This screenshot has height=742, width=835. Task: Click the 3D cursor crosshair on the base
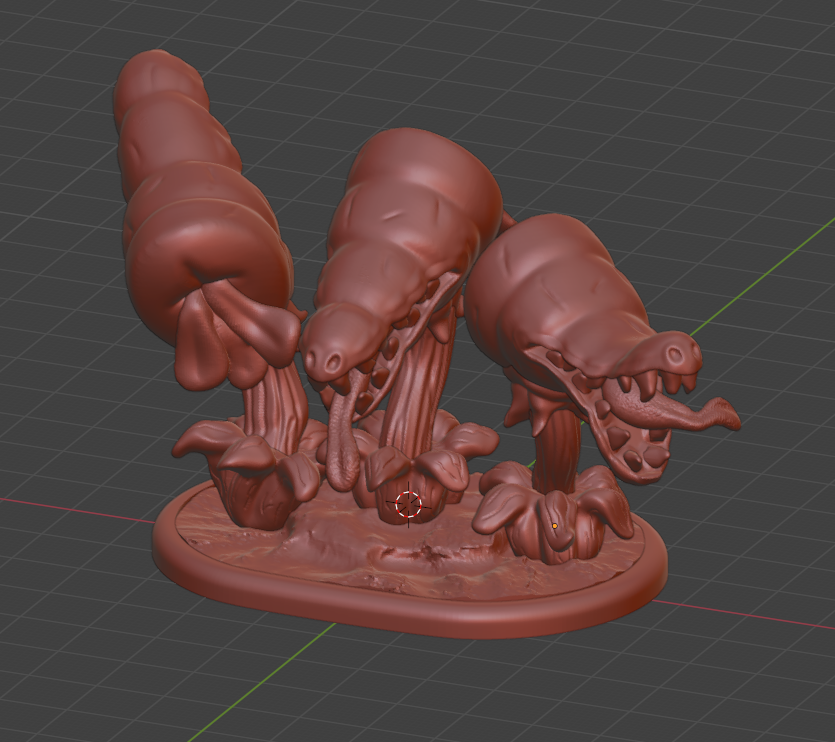coord(408,504)
